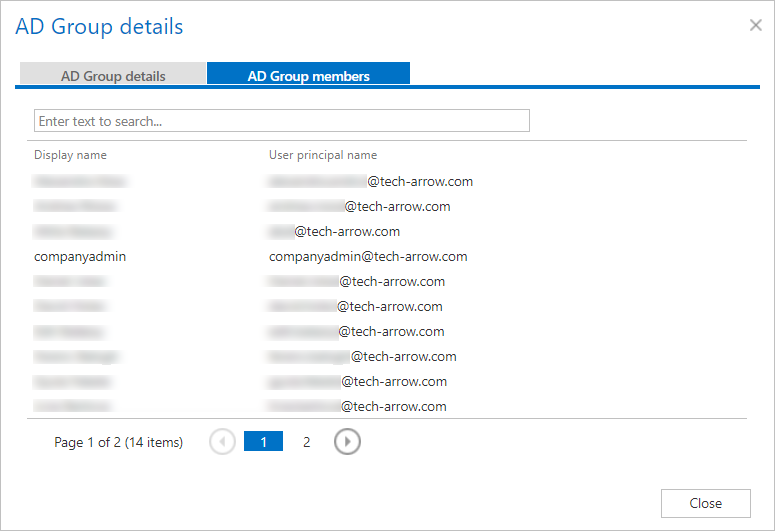This screenshot has height=531, width=775.
Task: Sort by User principal name column header
Action: [322, 155]
